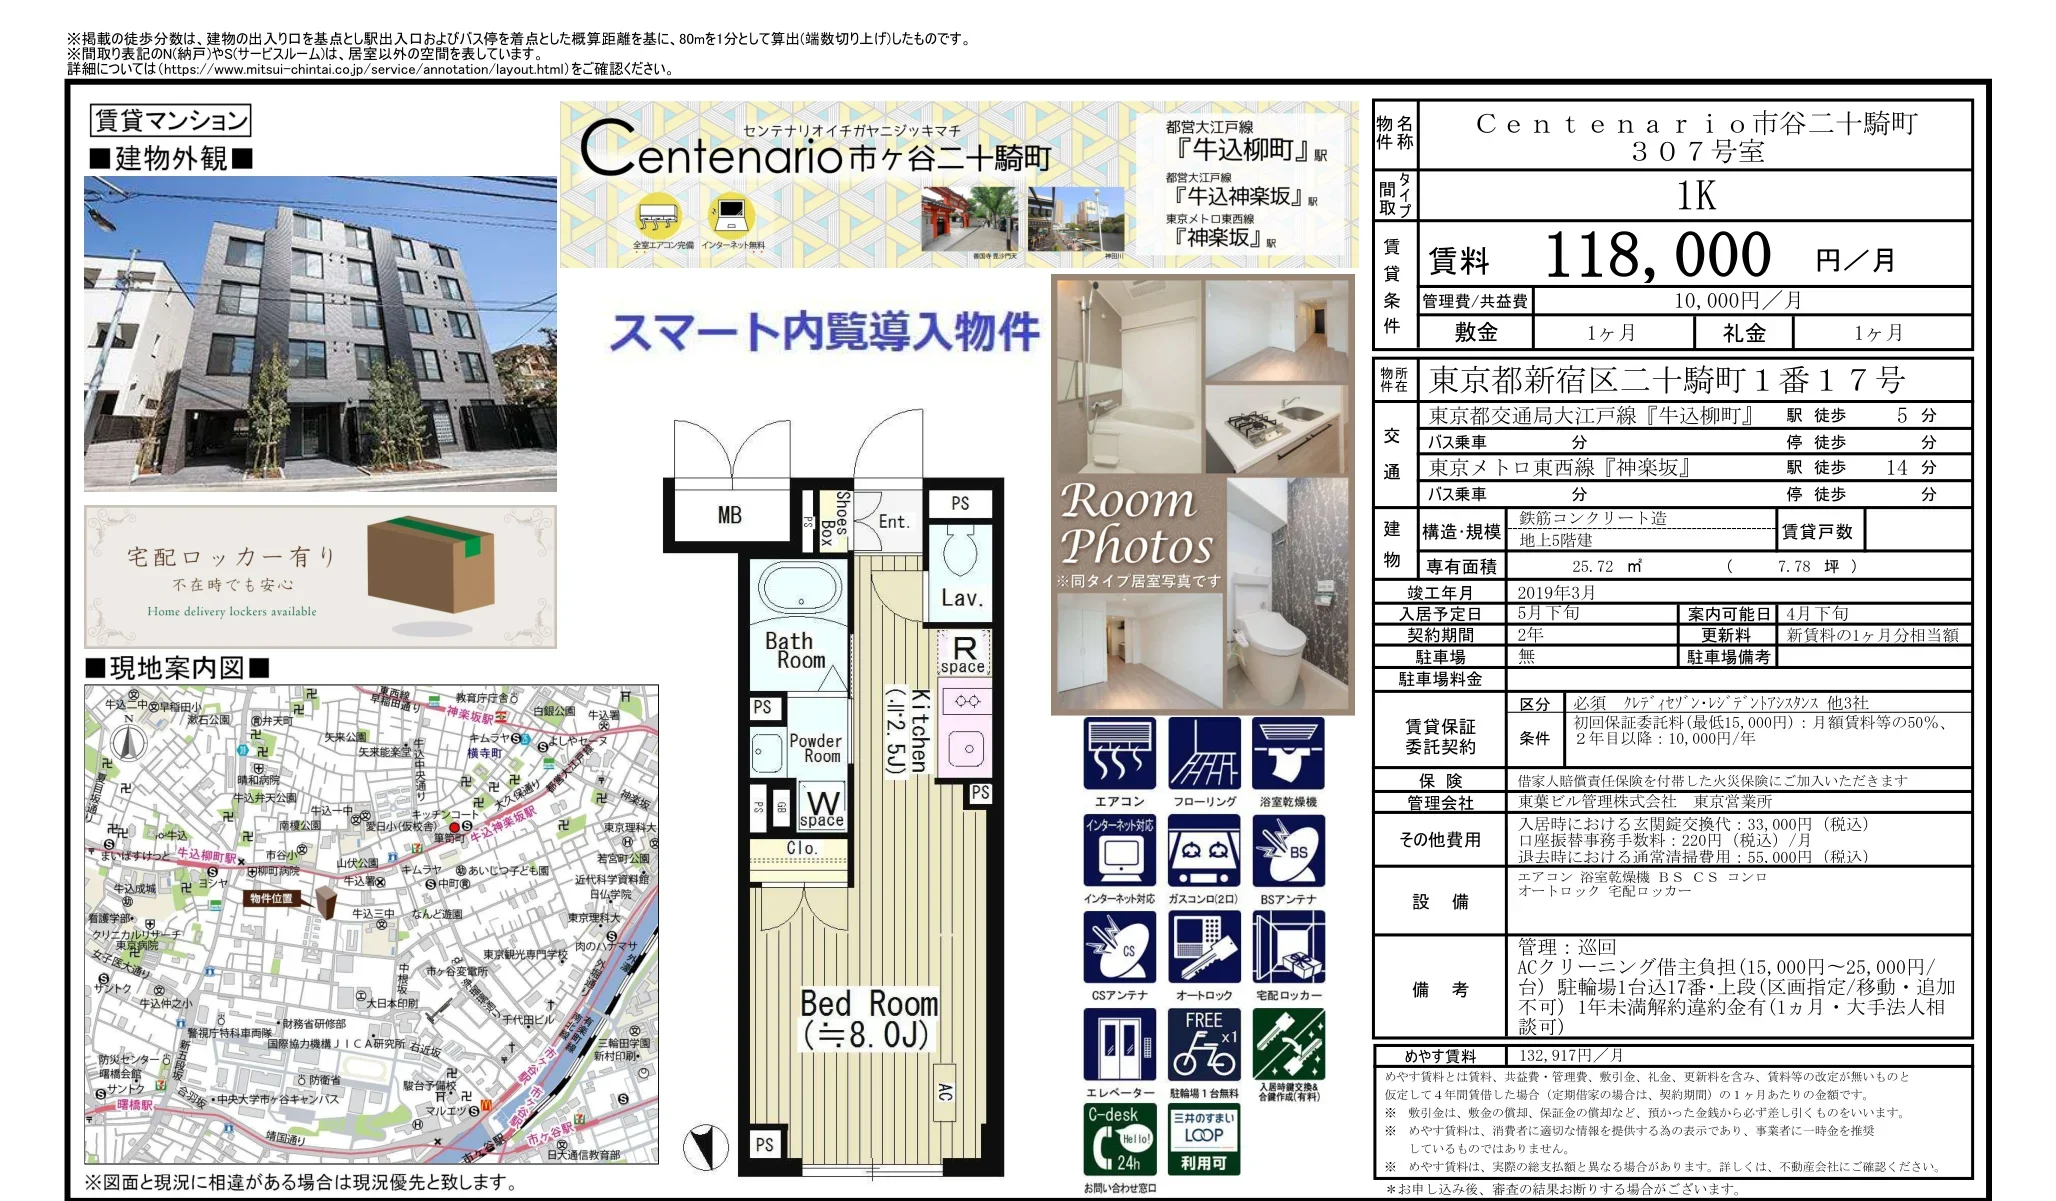Click the building exterior photo

320,333
